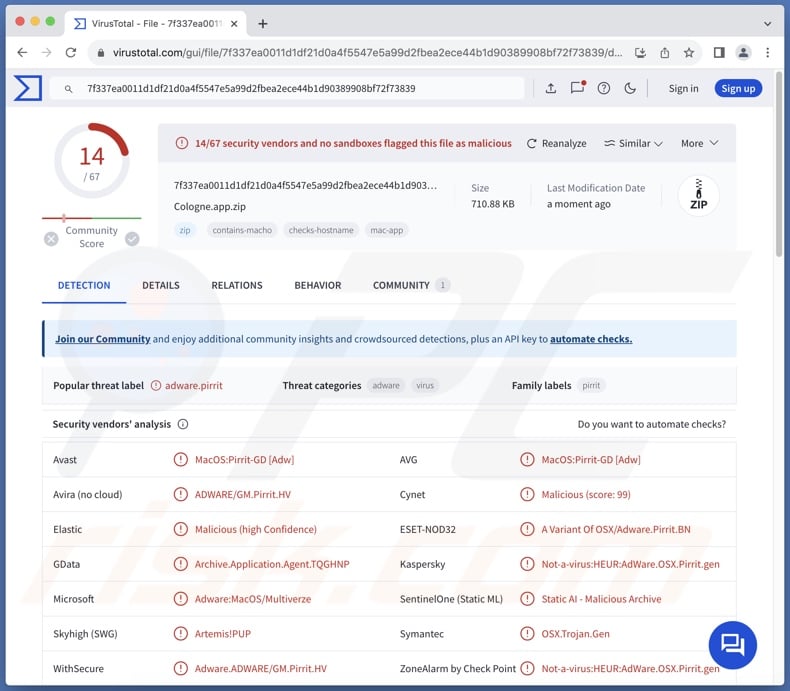Click the mac-app tag
This screenshot has width=790, height=691.
click(386, 230)
